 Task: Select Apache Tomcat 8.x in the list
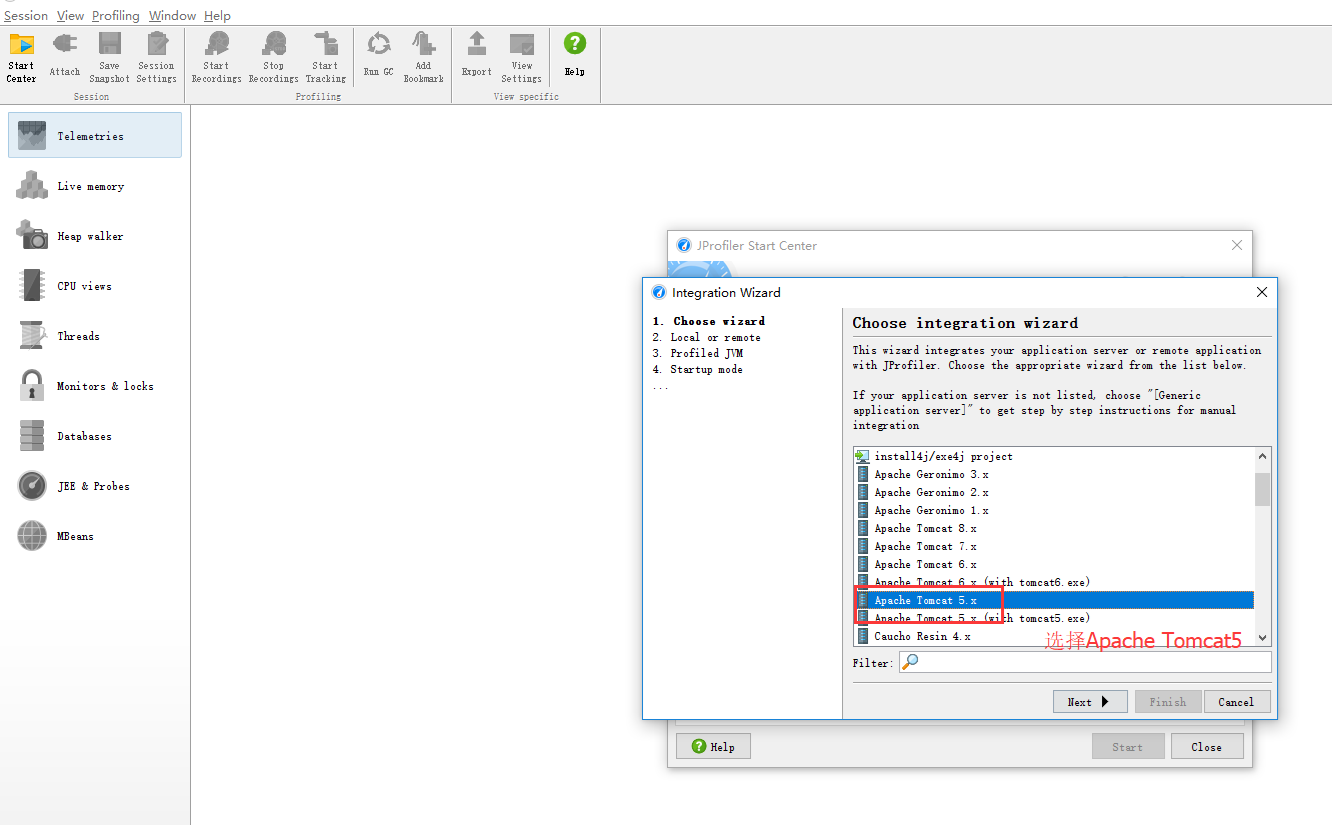1054,528
